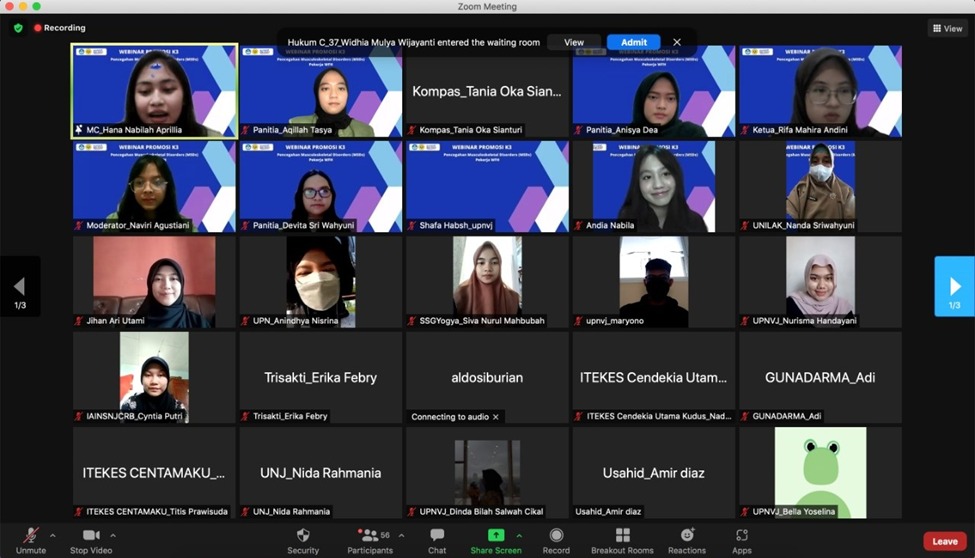Open the Reactions menu
The height and width of the screenshot is (558, 975).
click(x=686, y=536)
